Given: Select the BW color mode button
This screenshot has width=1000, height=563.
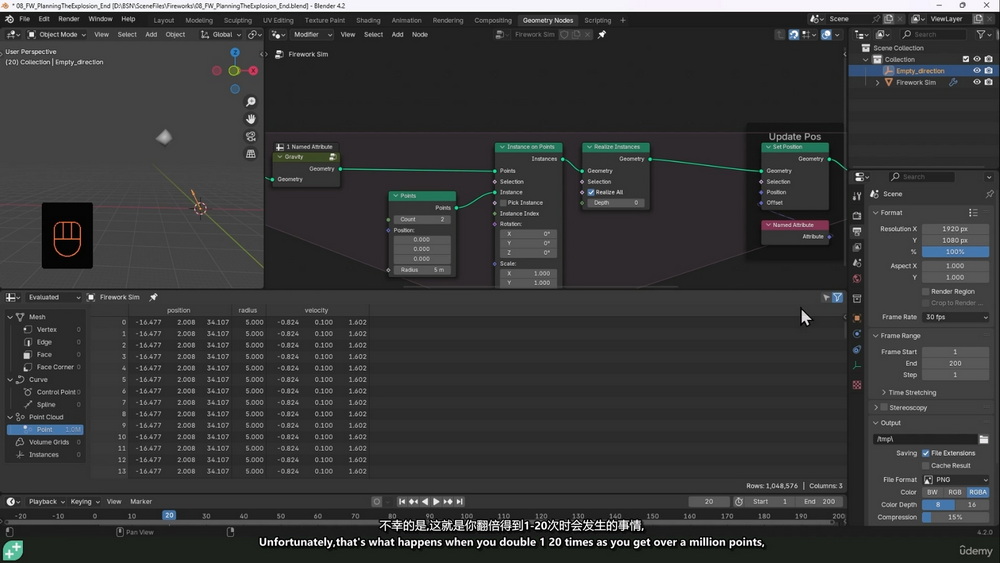Looking at the screenshot, I should pyautogui.click(x=932, y=492).
